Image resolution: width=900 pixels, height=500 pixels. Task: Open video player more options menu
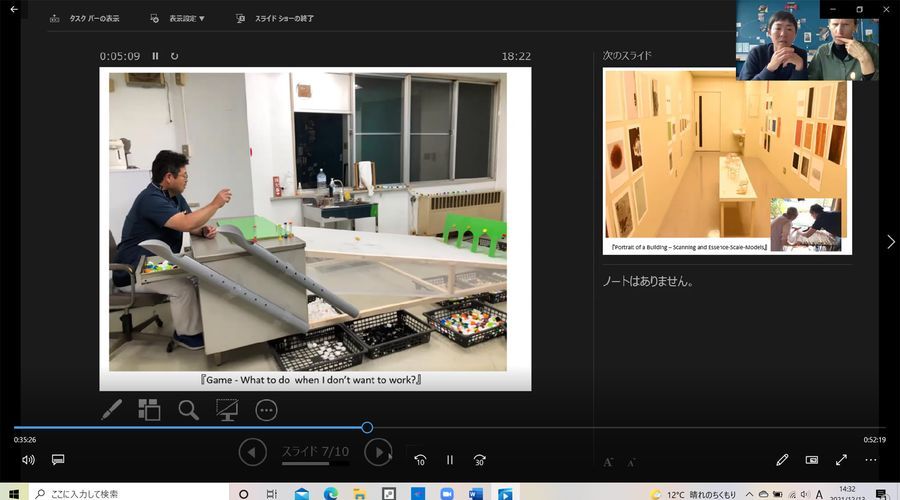pos(871,460)
